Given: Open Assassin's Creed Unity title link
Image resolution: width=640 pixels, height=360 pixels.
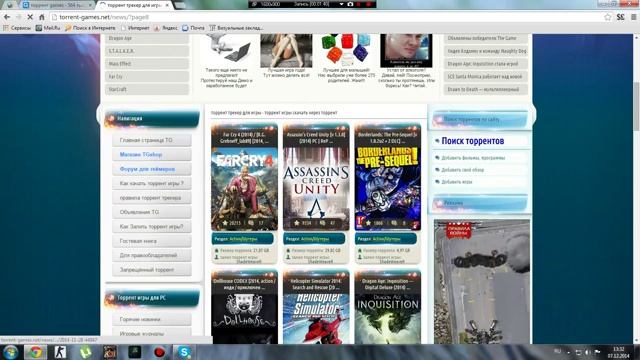Looking at the screenshot, I should 316,138.
